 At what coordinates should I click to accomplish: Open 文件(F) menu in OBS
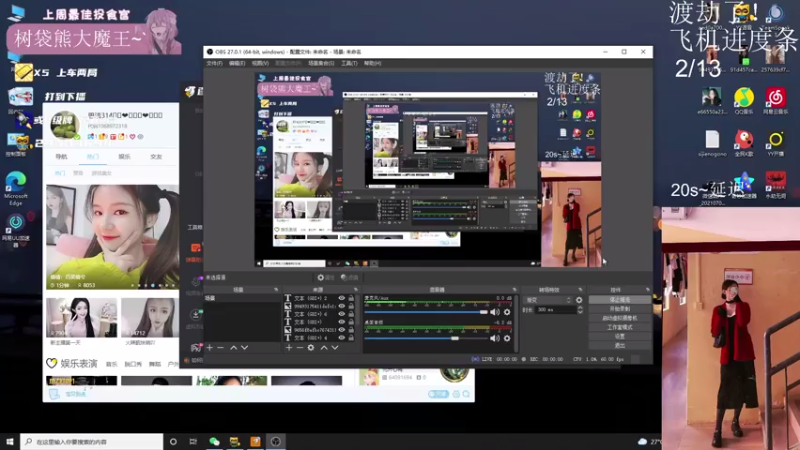[214, 63]
